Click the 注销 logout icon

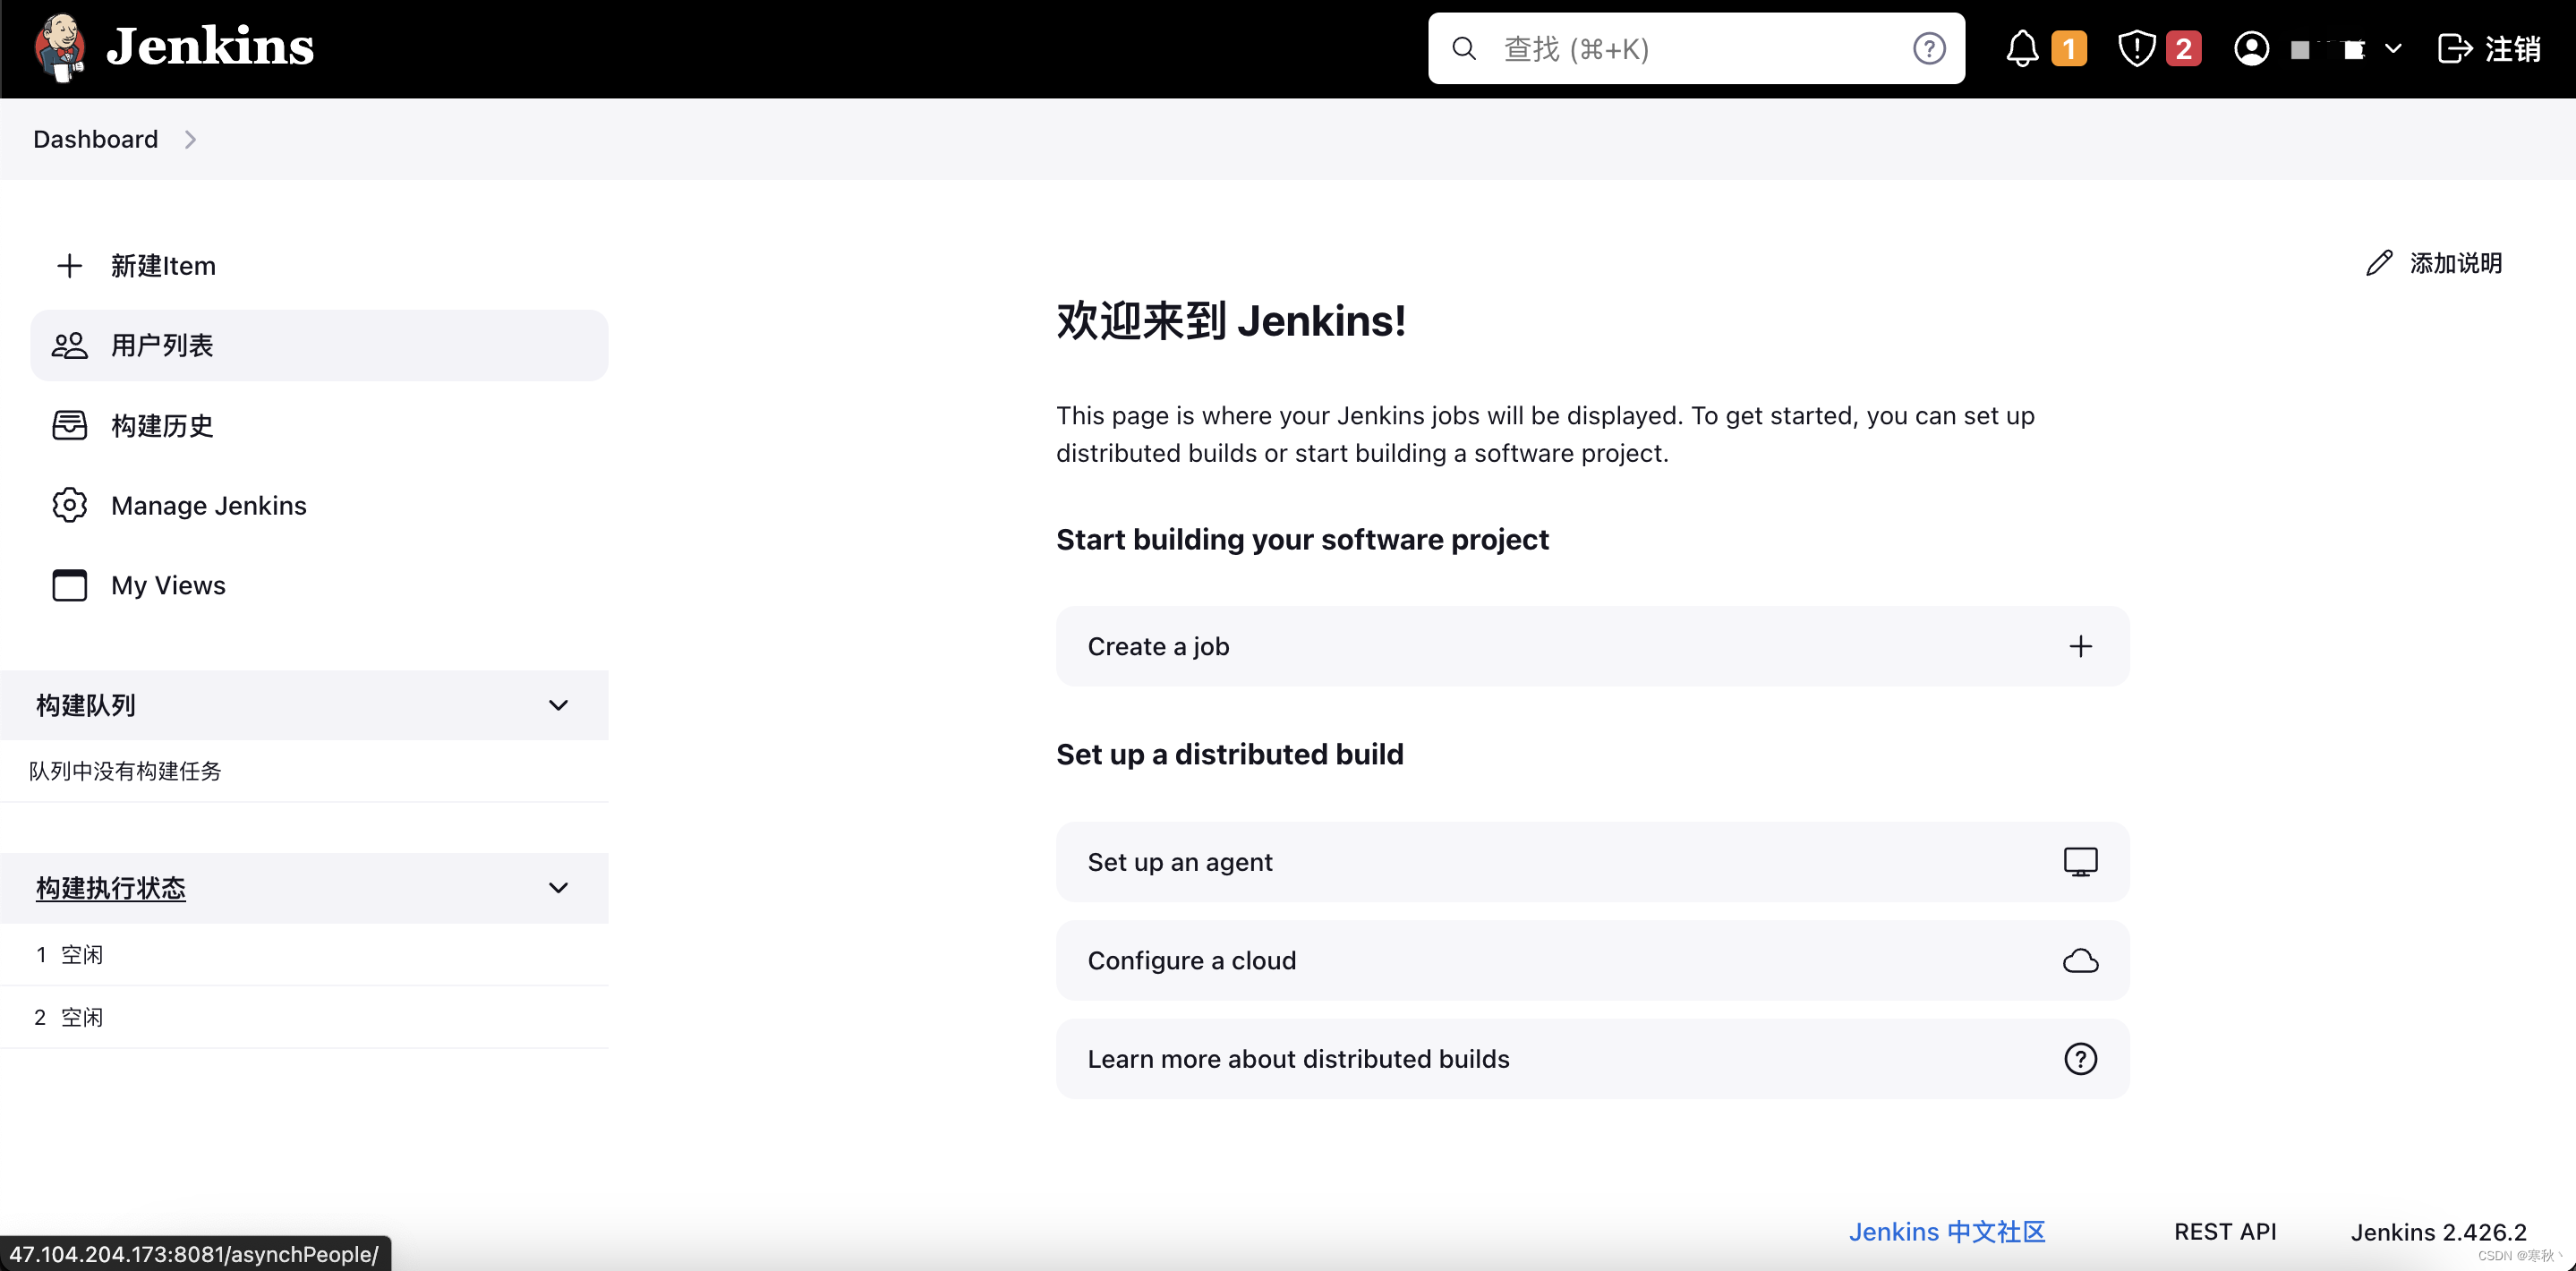pos(2458,47)
